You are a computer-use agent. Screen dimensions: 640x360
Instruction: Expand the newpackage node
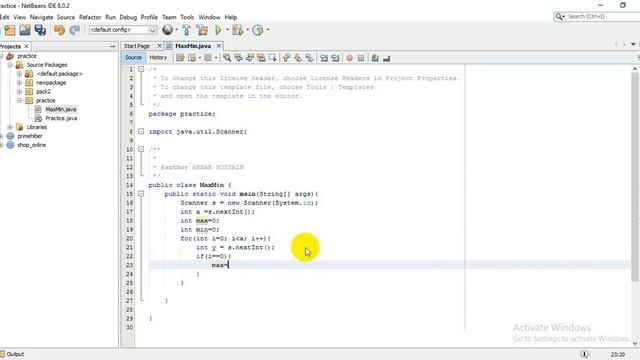click(x=19, y=83)
